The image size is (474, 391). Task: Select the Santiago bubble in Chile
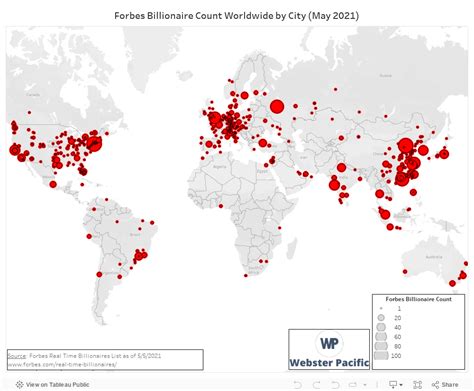(x=99, y=274)
